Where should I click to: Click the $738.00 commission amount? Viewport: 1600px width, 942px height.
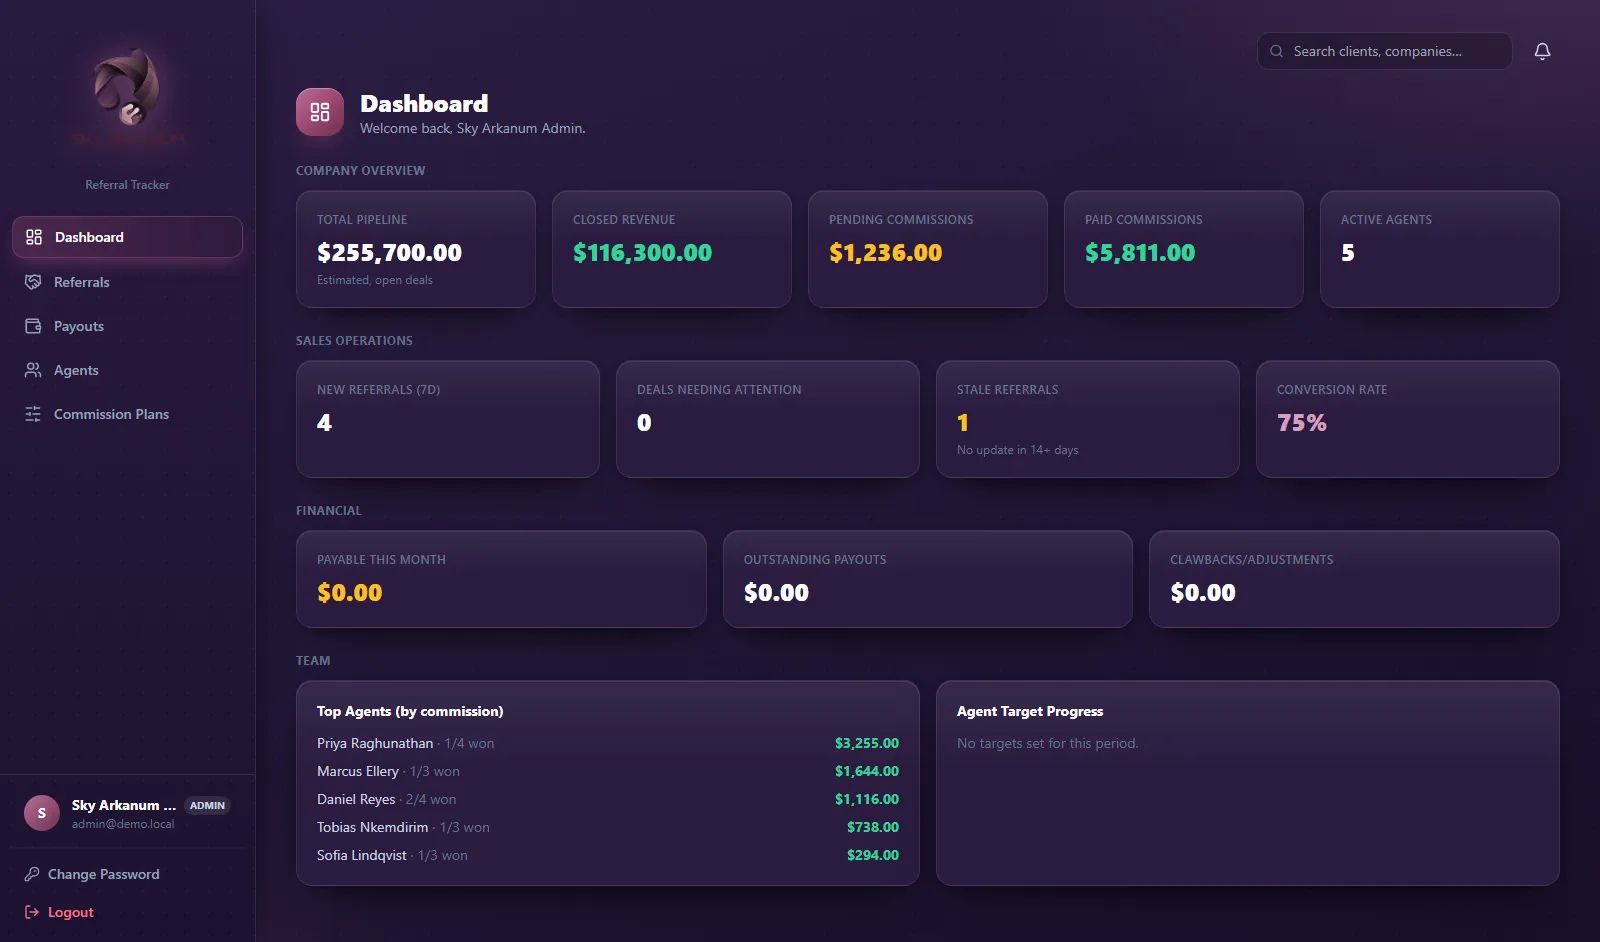coord(873,827)
